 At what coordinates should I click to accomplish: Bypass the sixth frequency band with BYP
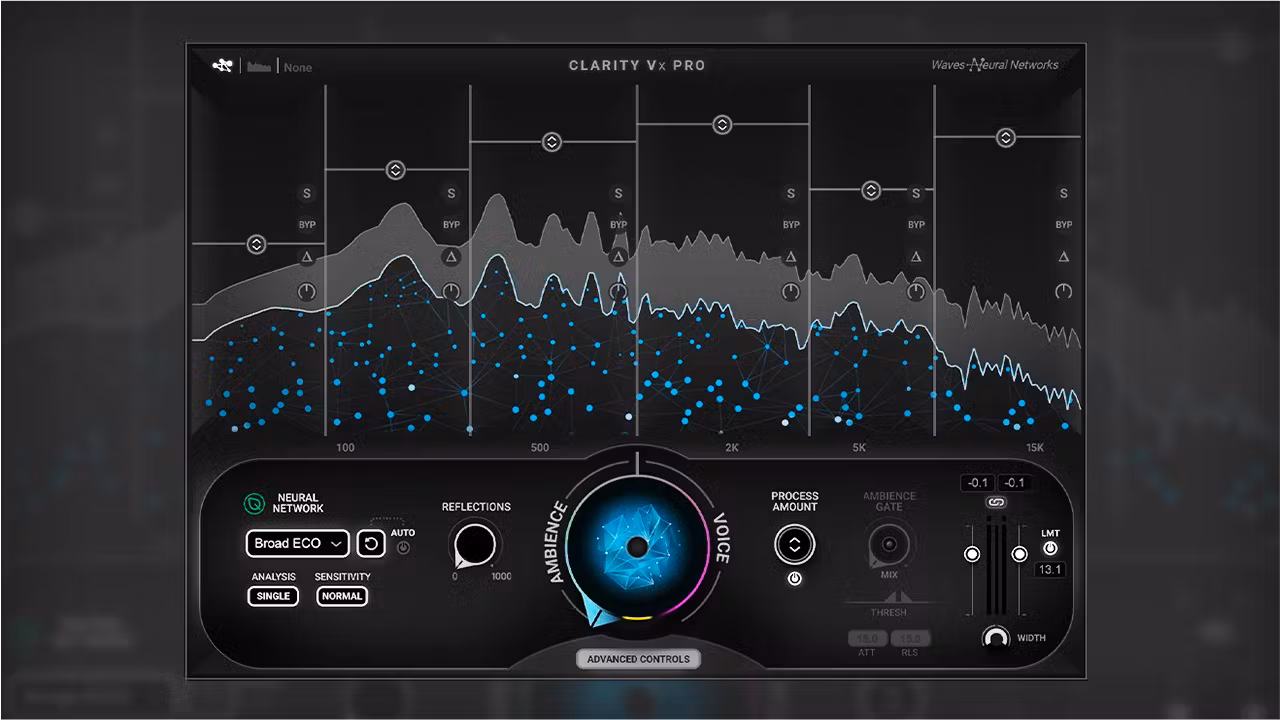coord(1064,225)
